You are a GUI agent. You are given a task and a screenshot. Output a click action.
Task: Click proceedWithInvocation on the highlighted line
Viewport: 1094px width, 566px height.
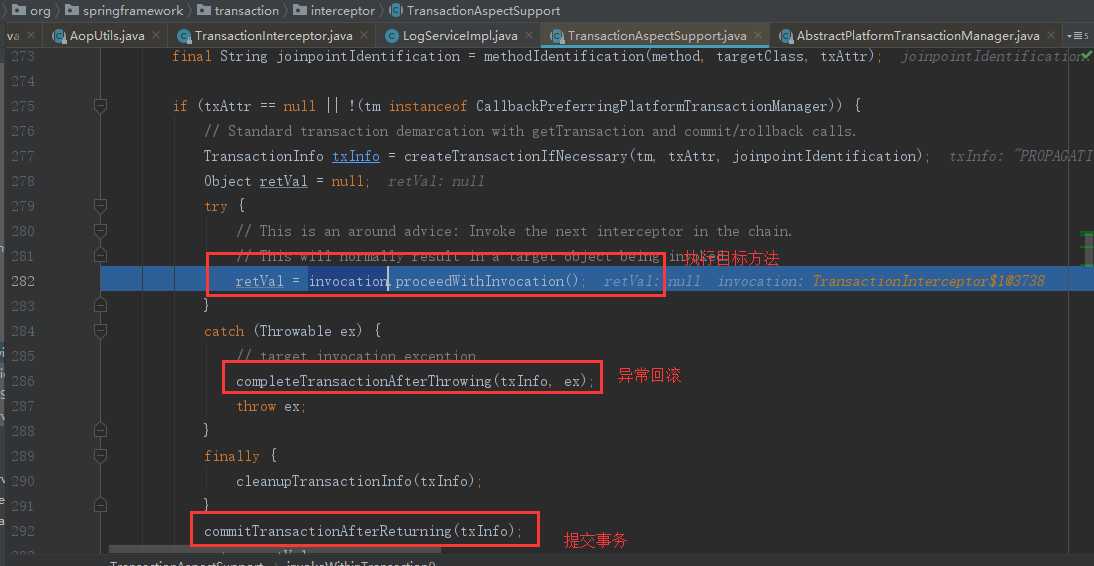pyautogui.click(x=481, y=281)
